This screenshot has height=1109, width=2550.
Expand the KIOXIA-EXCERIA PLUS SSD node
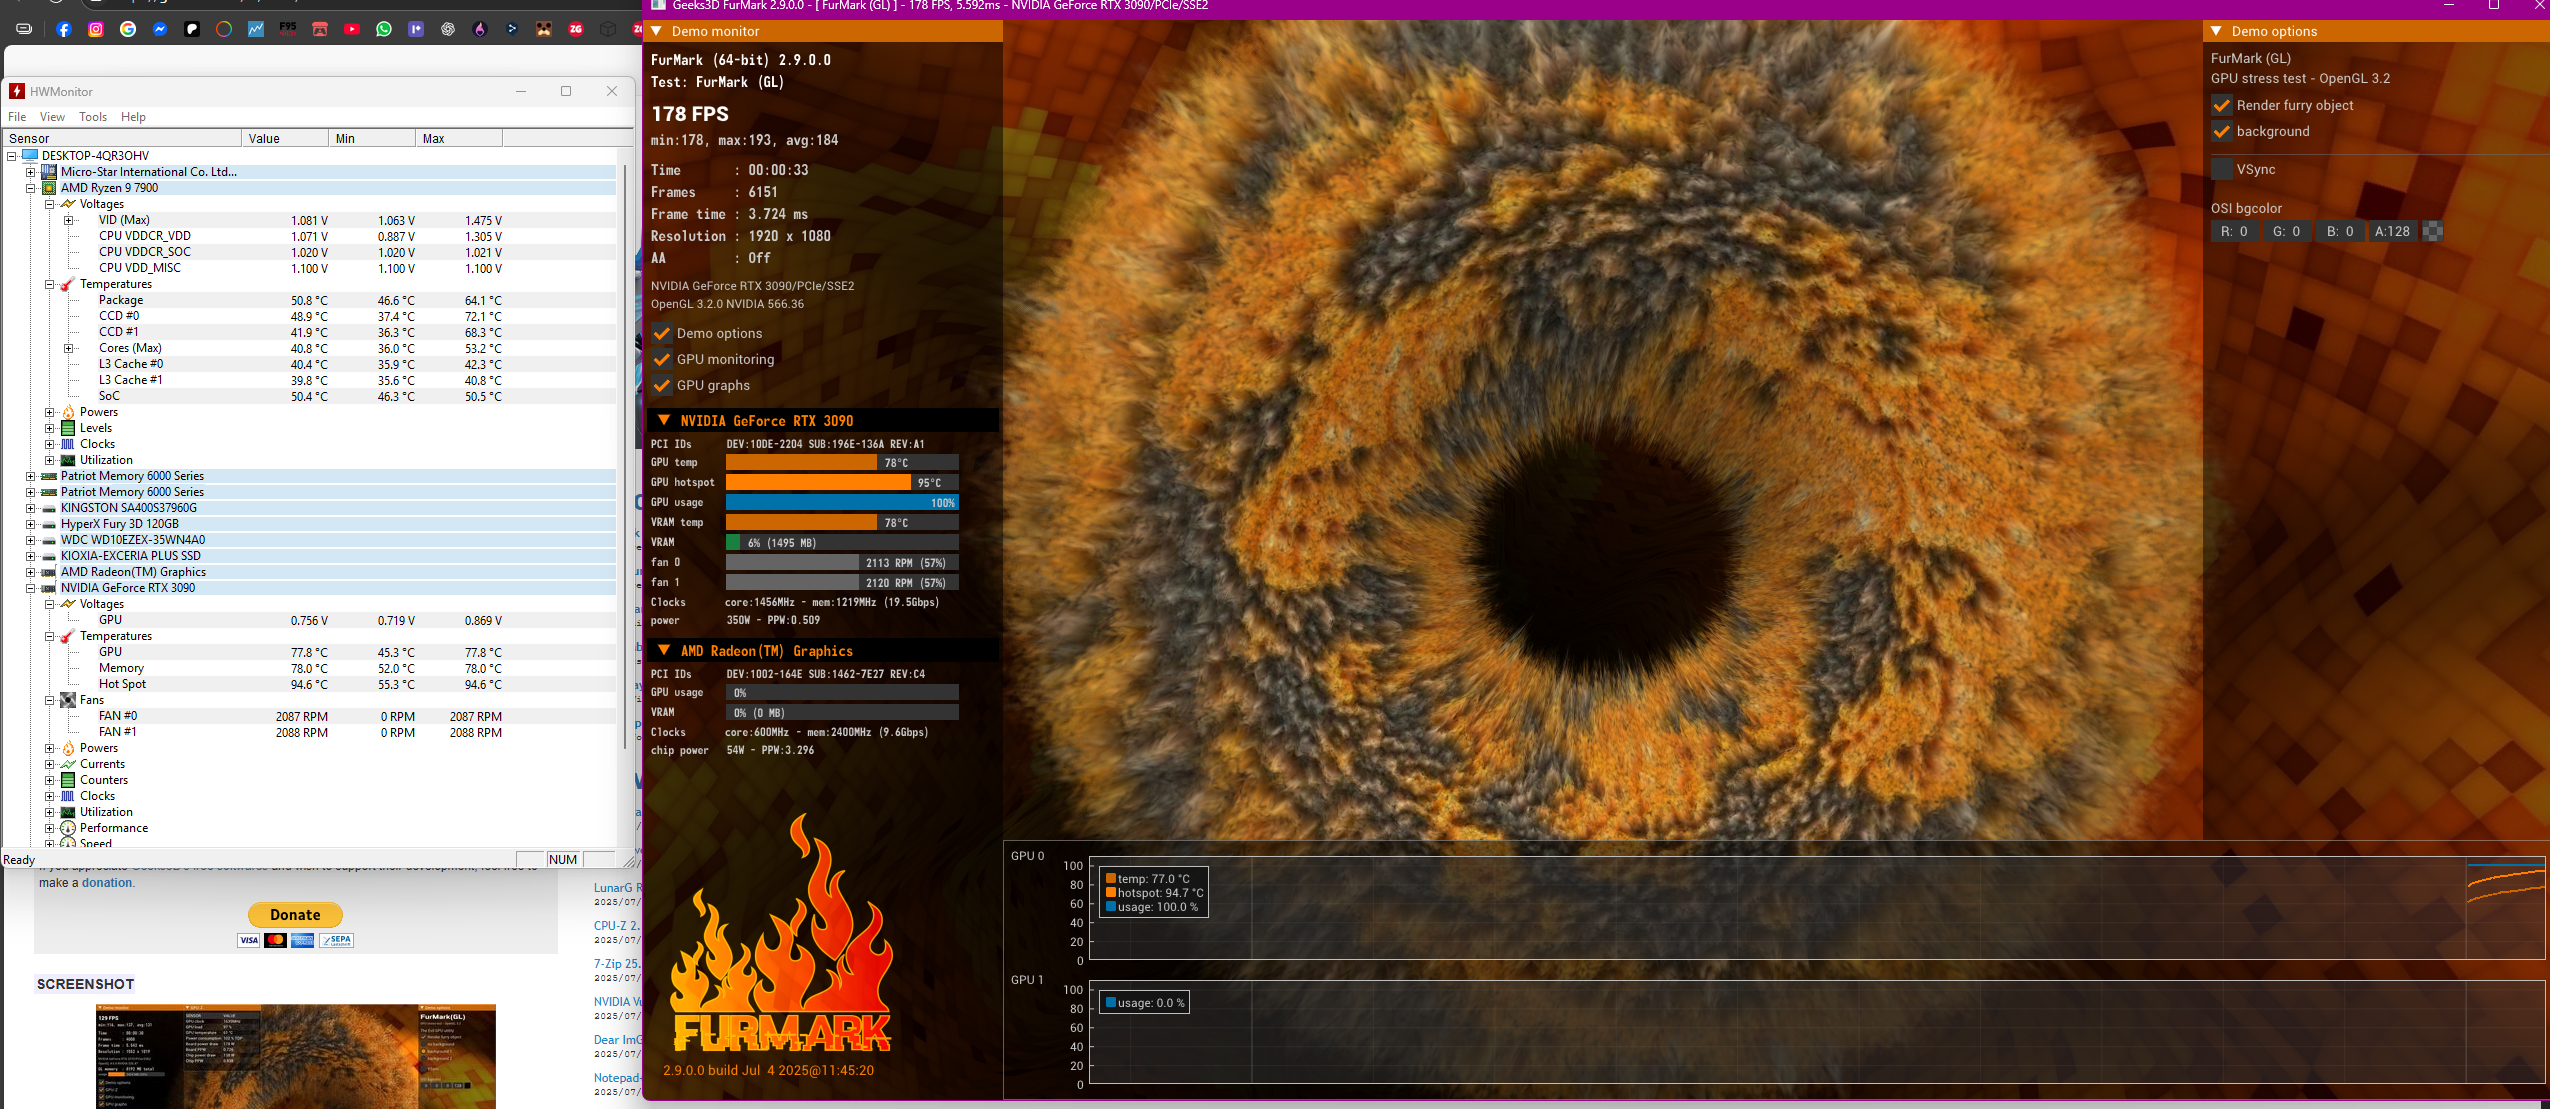(31, 556)
